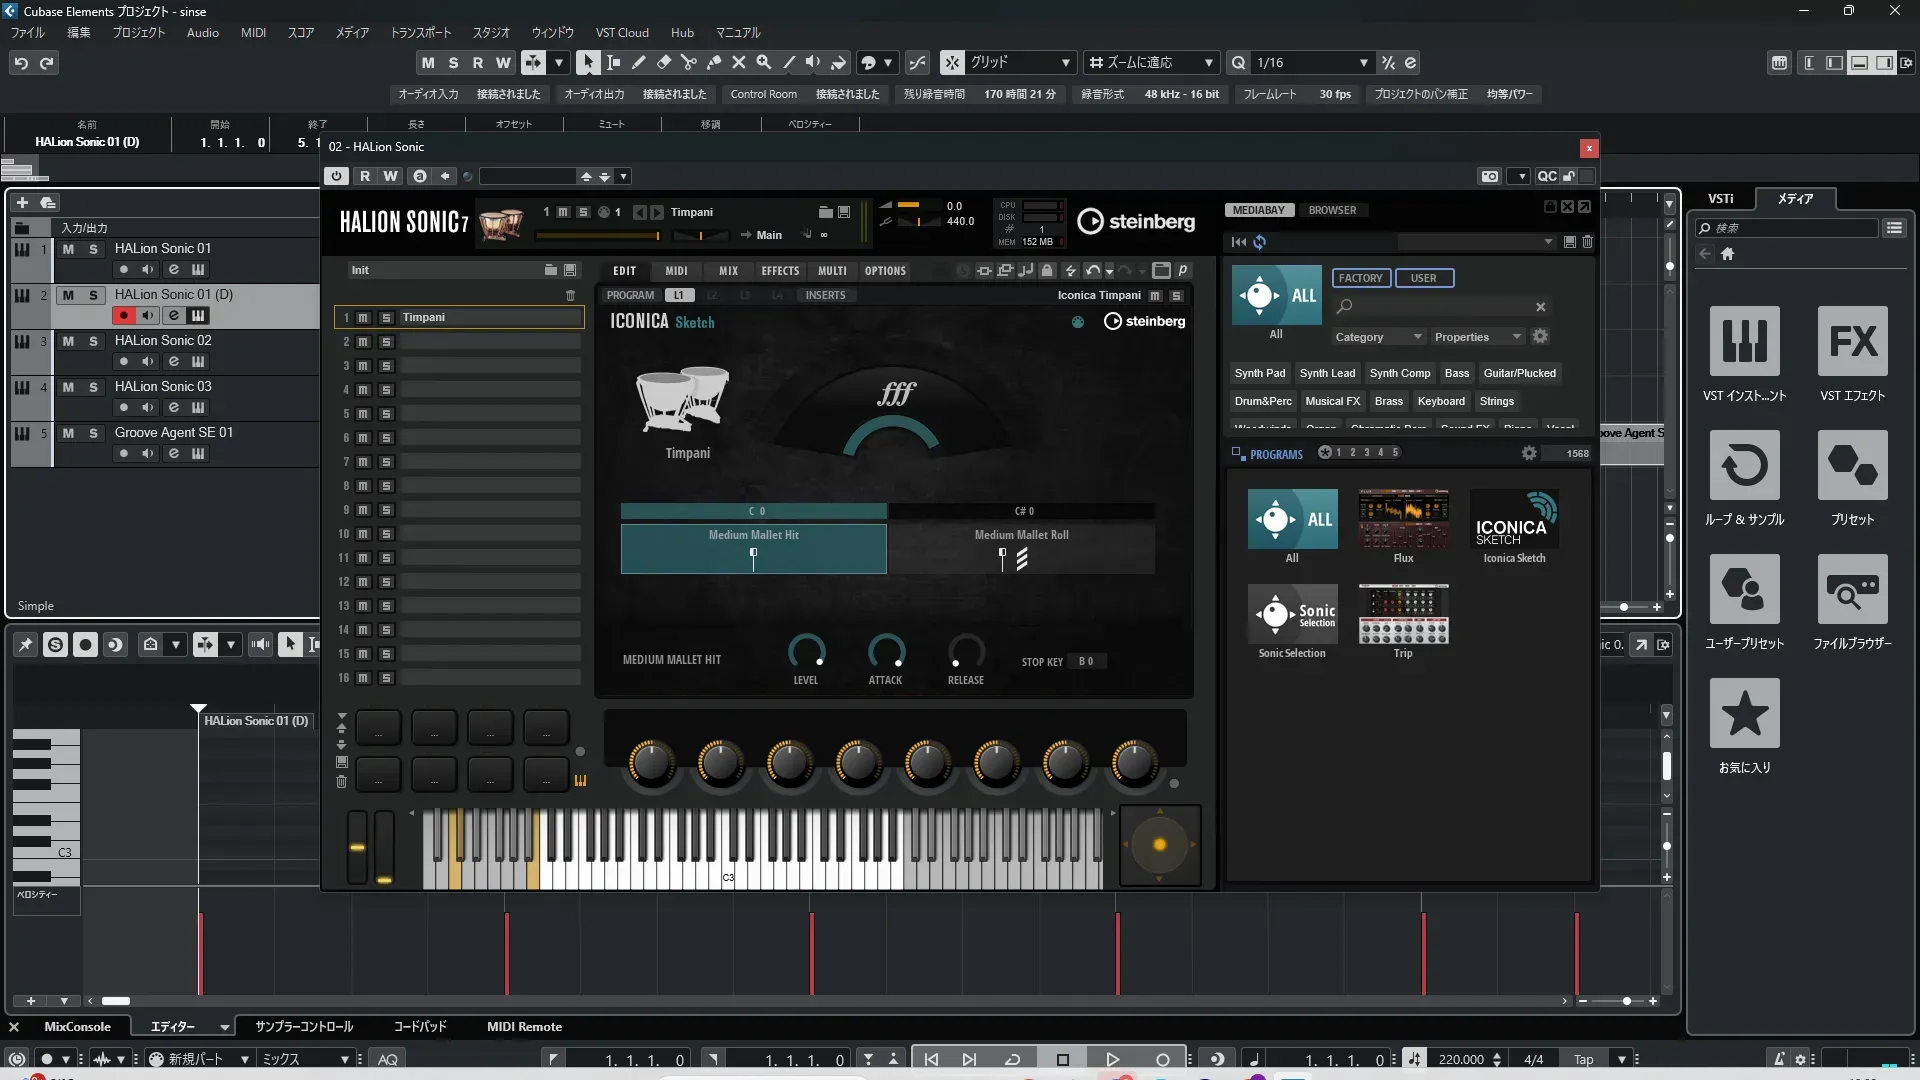Image resolution: width=1920 pixels, height=1080 pixels.
Task: Select the Zoom magnifier tool
Action: pos(763,62)
